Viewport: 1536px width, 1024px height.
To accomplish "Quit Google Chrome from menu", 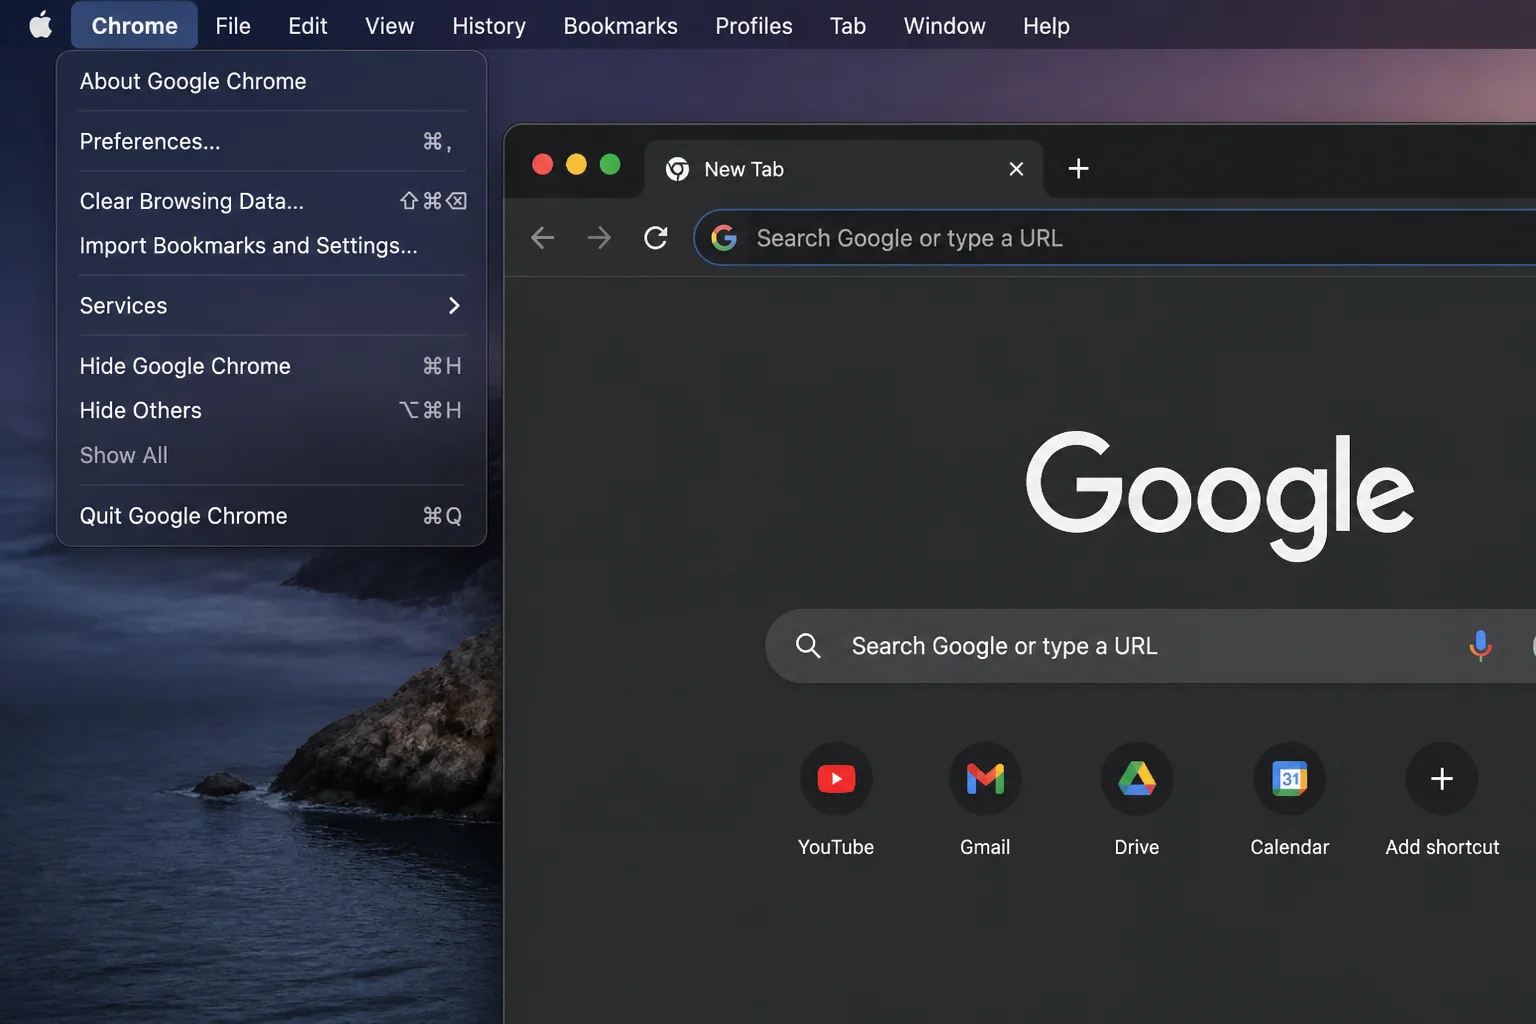I will 271,516.
